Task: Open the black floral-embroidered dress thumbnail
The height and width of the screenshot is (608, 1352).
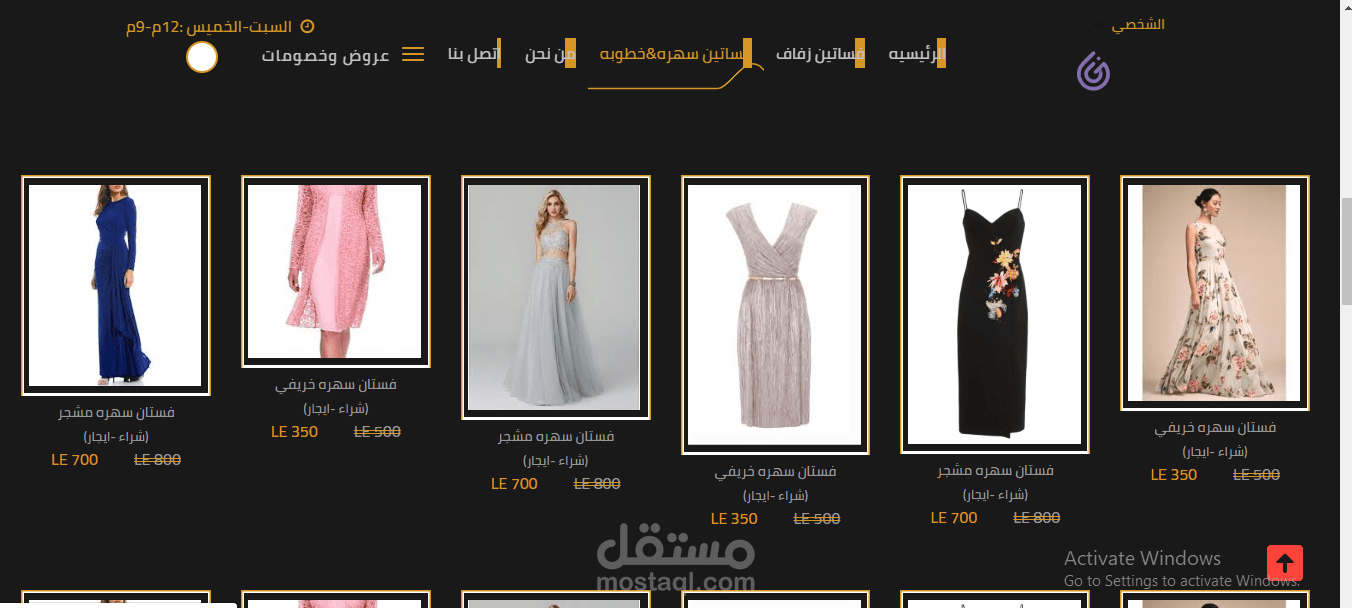Action: point(996,315)
